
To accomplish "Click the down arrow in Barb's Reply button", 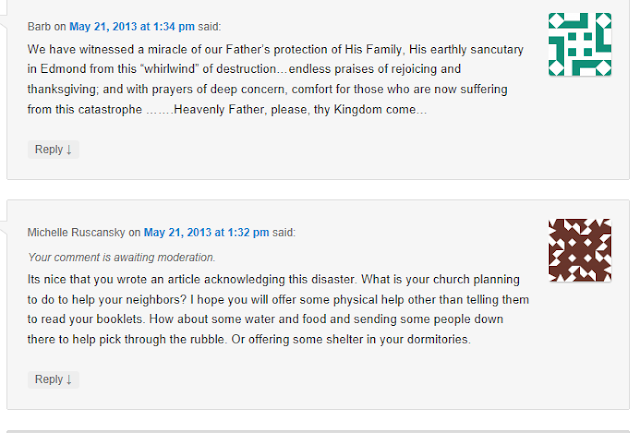I will tap(69, 149).
